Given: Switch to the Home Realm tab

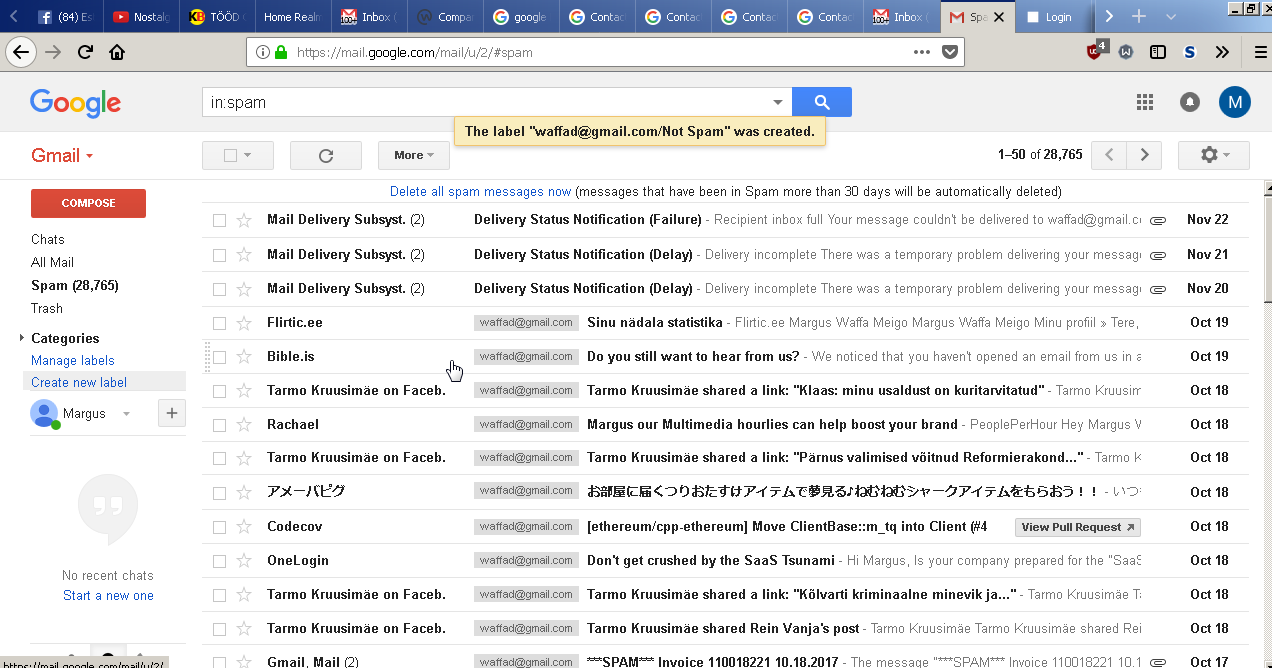Looking at the screenshot, I should click(x=291, y=17).
